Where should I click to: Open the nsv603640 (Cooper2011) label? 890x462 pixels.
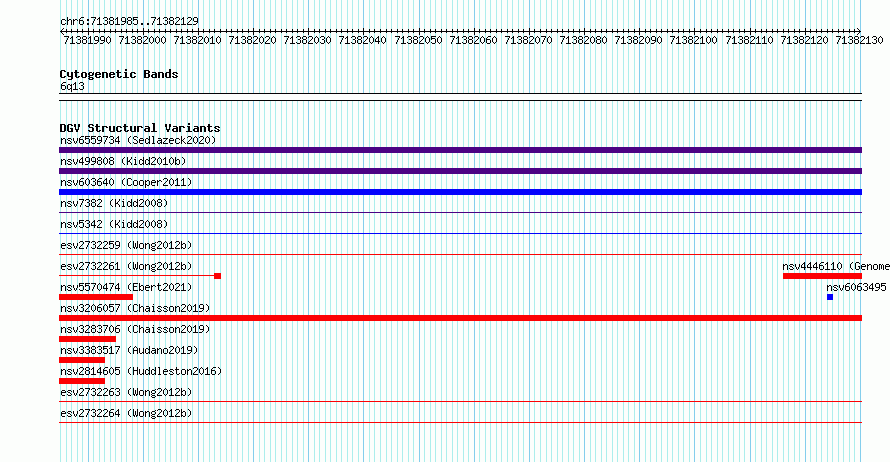point(126,182)
